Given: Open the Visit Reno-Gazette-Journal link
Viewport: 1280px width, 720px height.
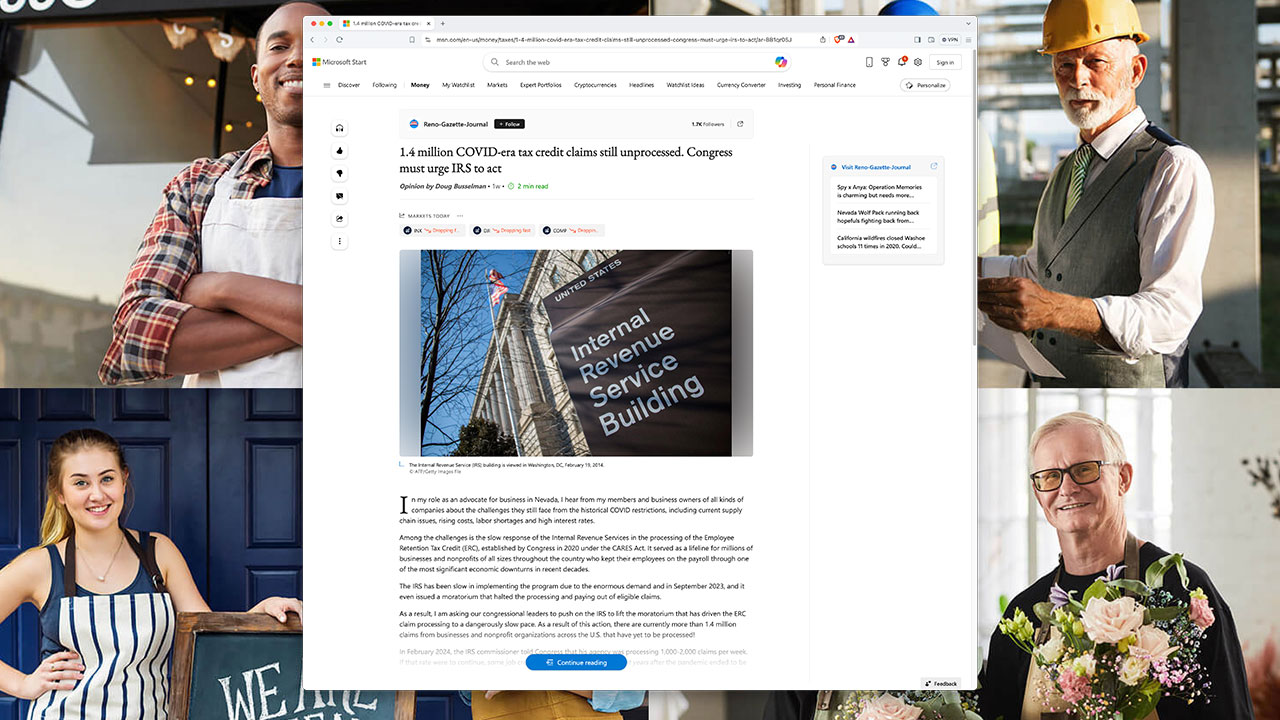Looking at the screenshot, I should click(x=876, y=167).
